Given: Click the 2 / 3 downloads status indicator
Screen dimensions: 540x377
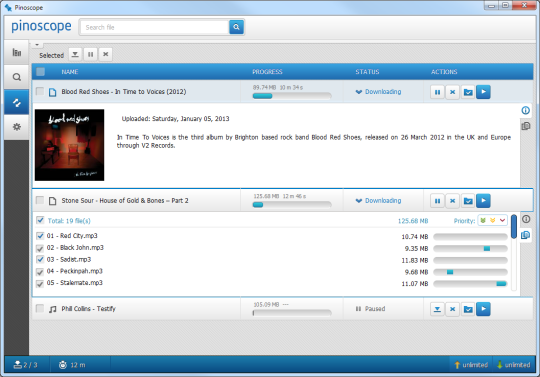Looking at the screenshot, I should pos(25,365).
